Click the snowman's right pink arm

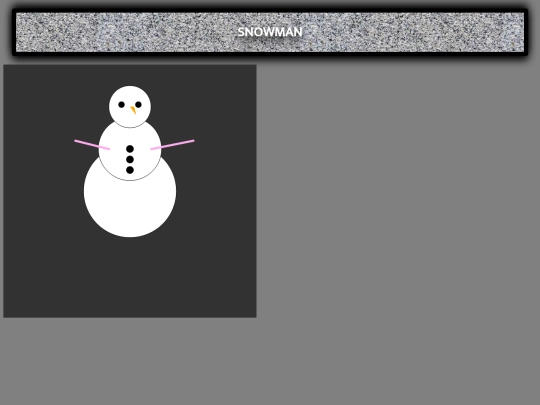click(x=172, y=145)
